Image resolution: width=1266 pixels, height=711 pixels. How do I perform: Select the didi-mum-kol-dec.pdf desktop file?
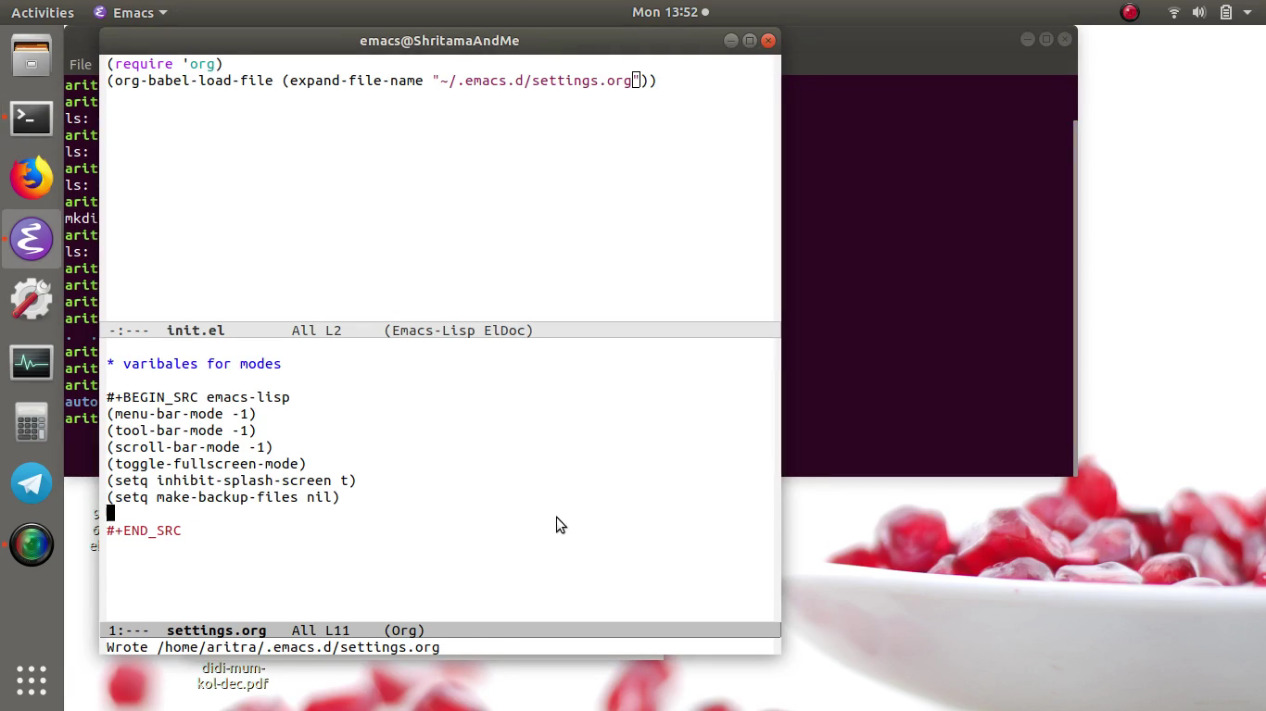click(233, 676)
